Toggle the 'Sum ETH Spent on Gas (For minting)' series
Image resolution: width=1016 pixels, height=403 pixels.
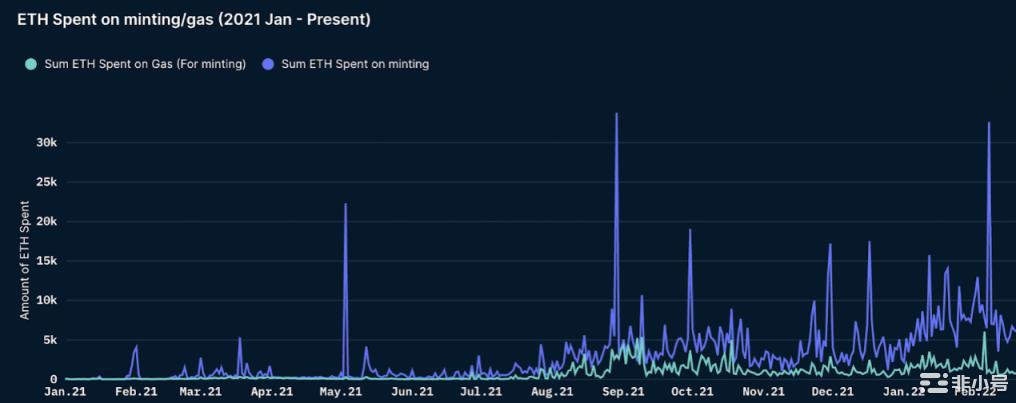pyautogui.click(x=145, y=64)
